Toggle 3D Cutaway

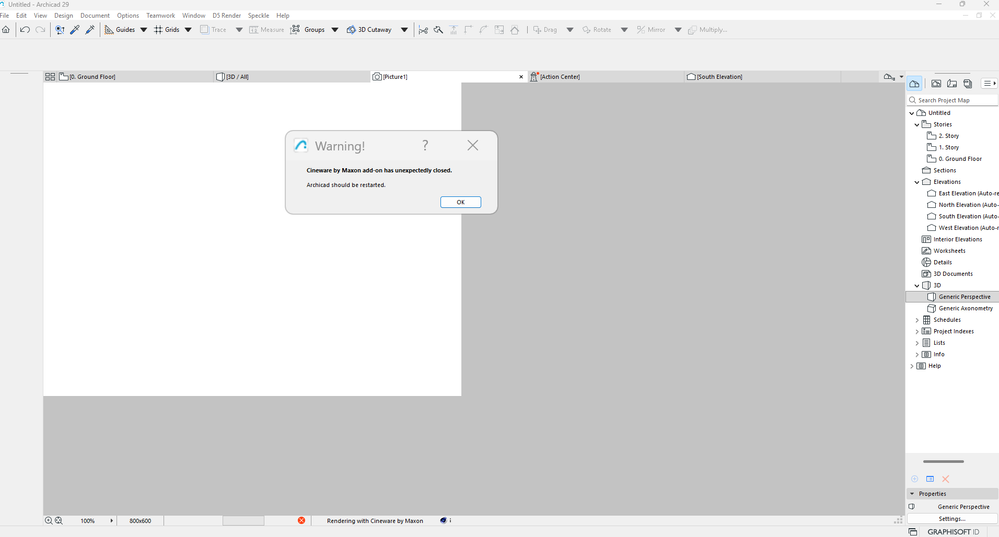point(369,29)
